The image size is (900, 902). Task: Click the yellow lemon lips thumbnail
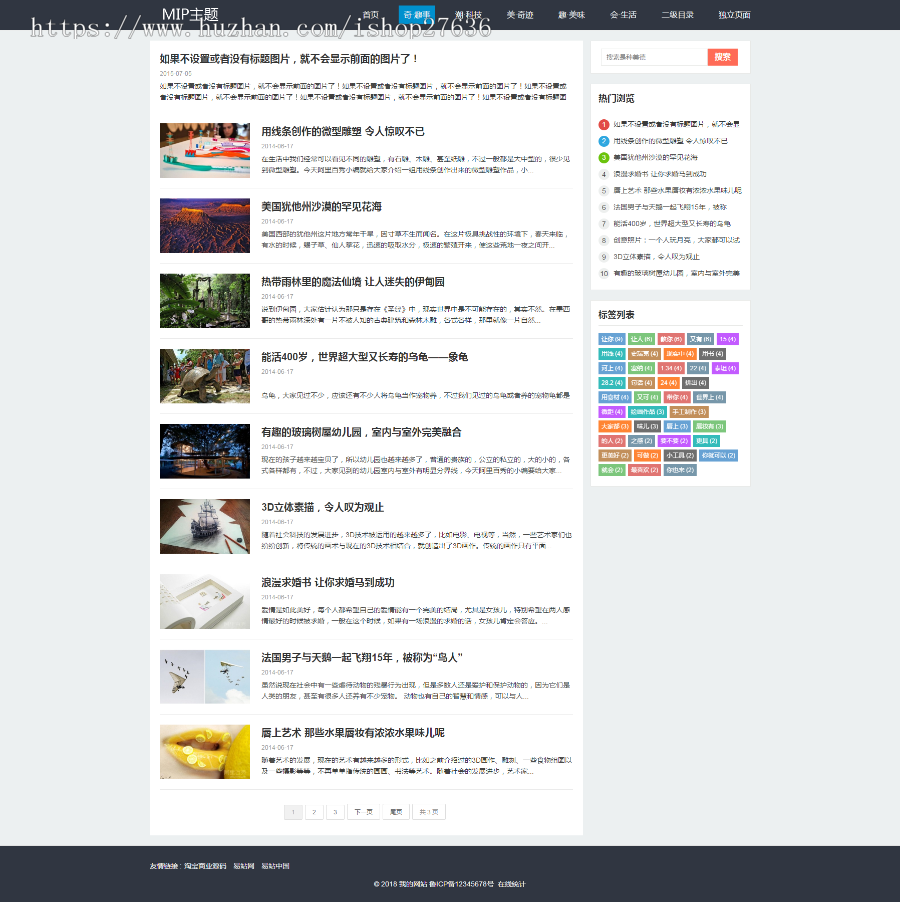[x=205, y=752]
